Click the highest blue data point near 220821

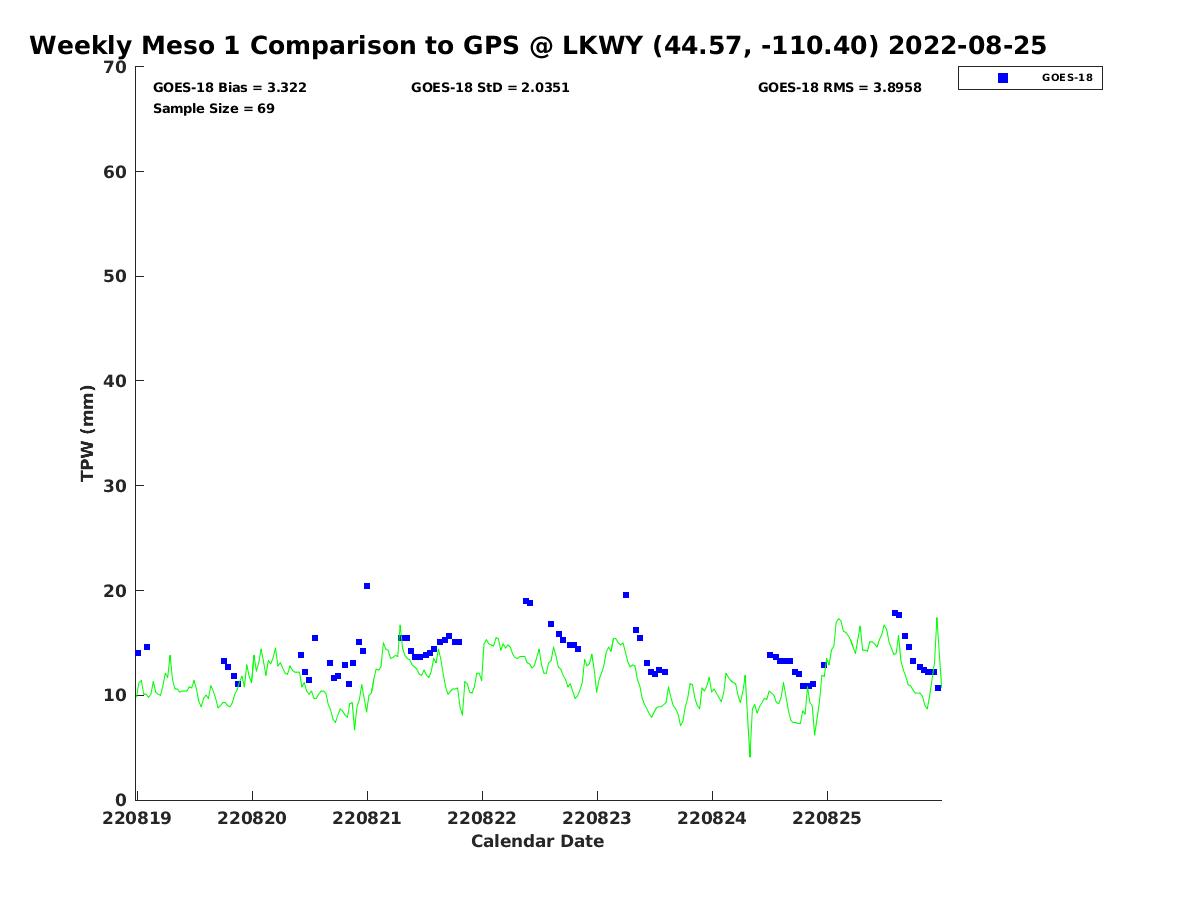(x=367, y=586)
